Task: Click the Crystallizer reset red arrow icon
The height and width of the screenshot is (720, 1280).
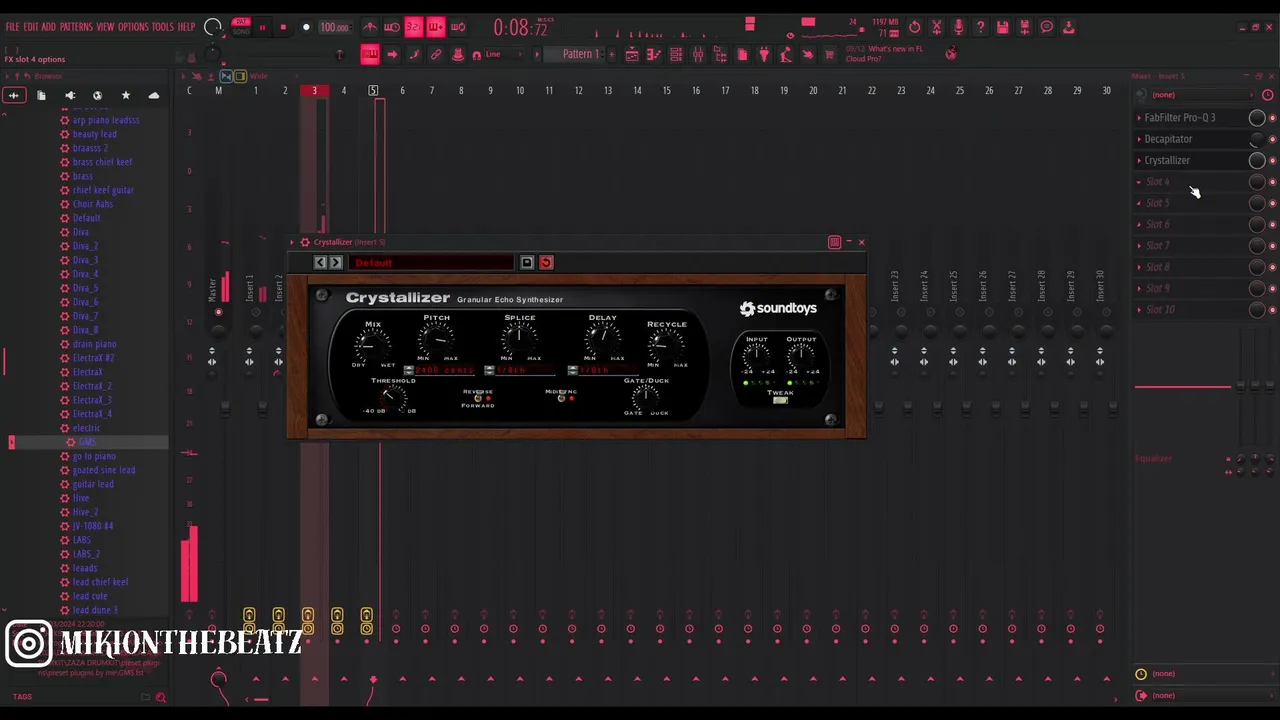Action: (546, 262)
